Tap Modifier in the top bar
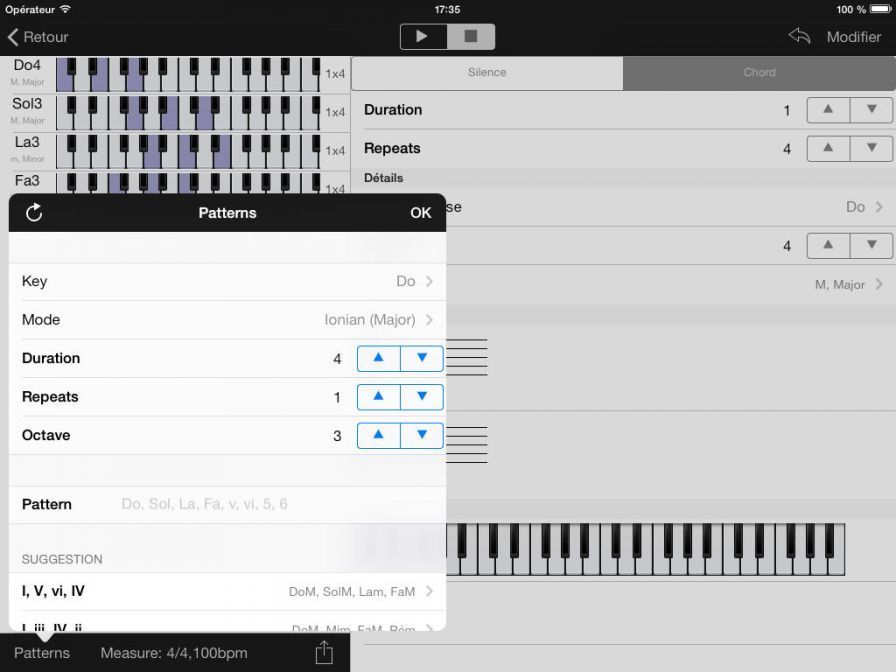The height and width of the screenshot is (672, 896). 853,36
